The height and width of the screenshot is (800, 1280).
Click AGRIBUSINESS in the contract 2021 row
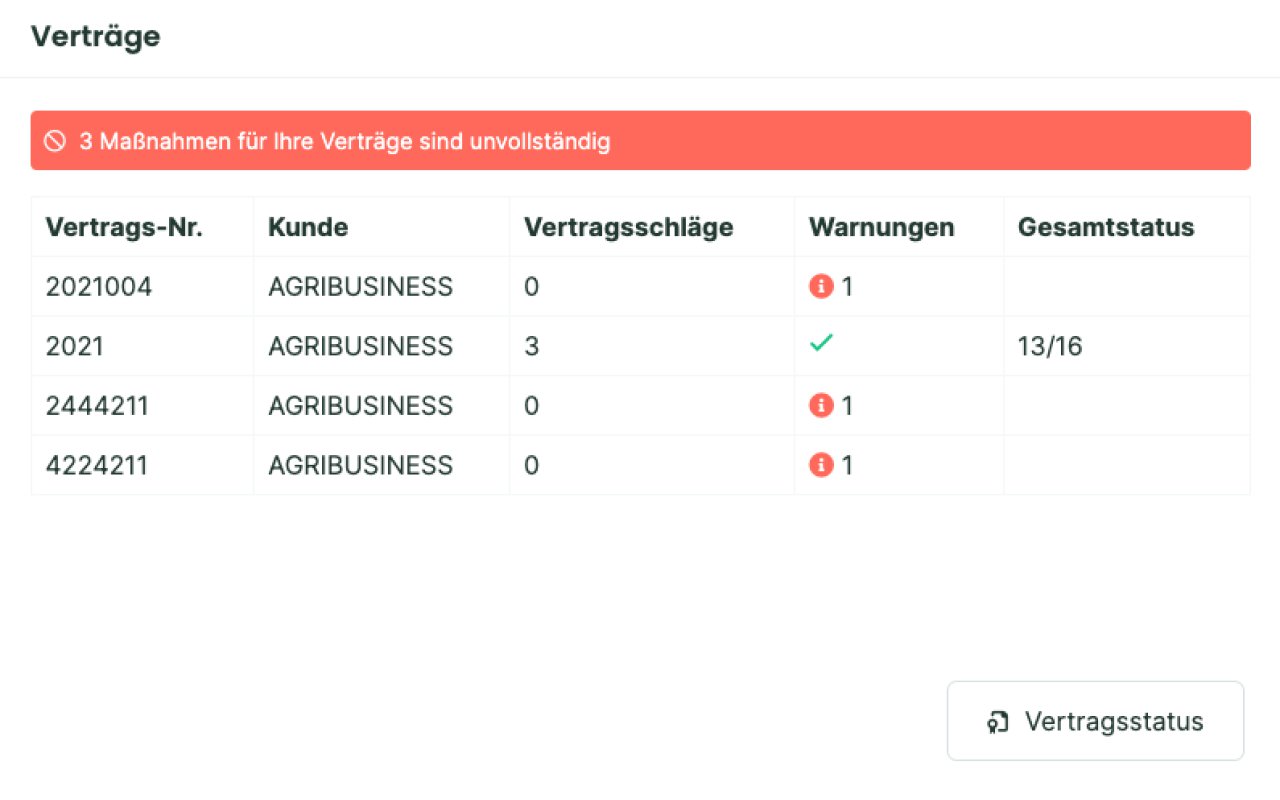[x=360, y=347]
